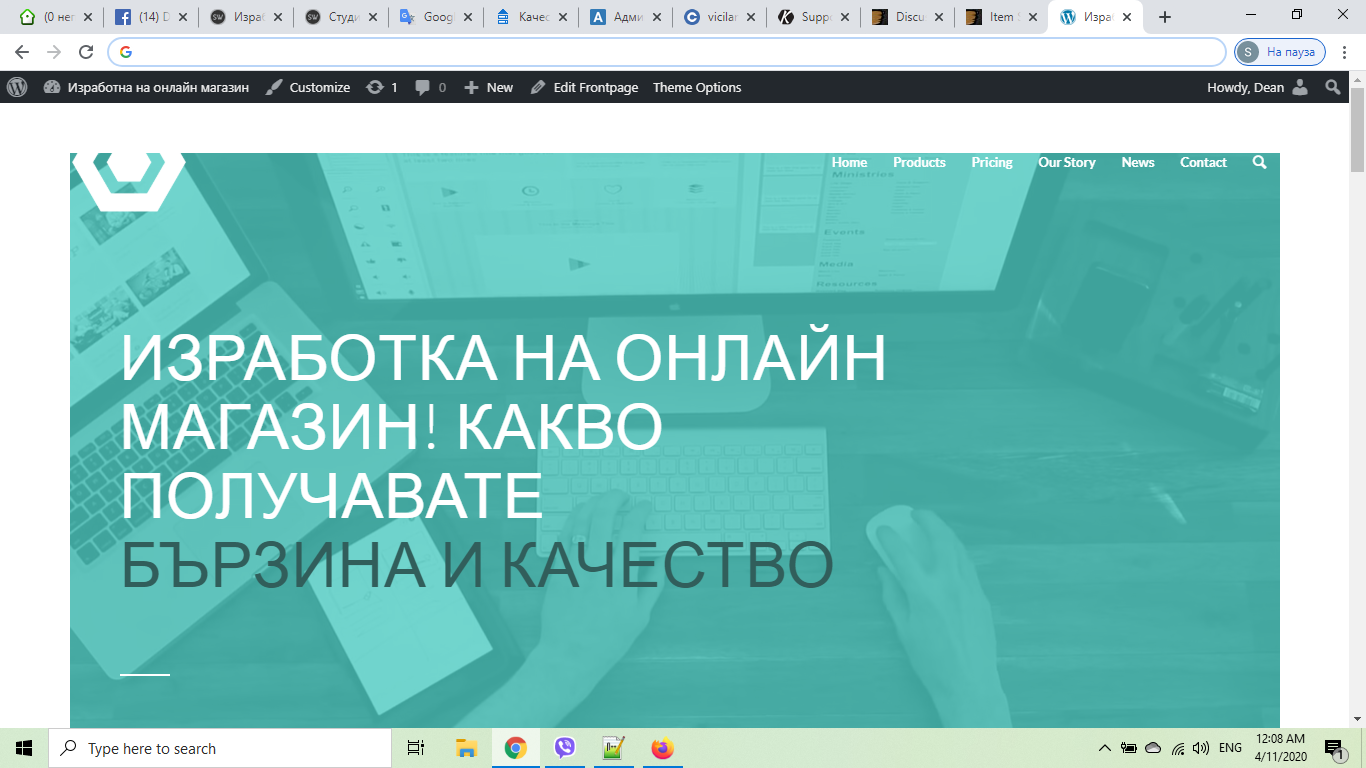Open News in site navigation

(1138, 162)
